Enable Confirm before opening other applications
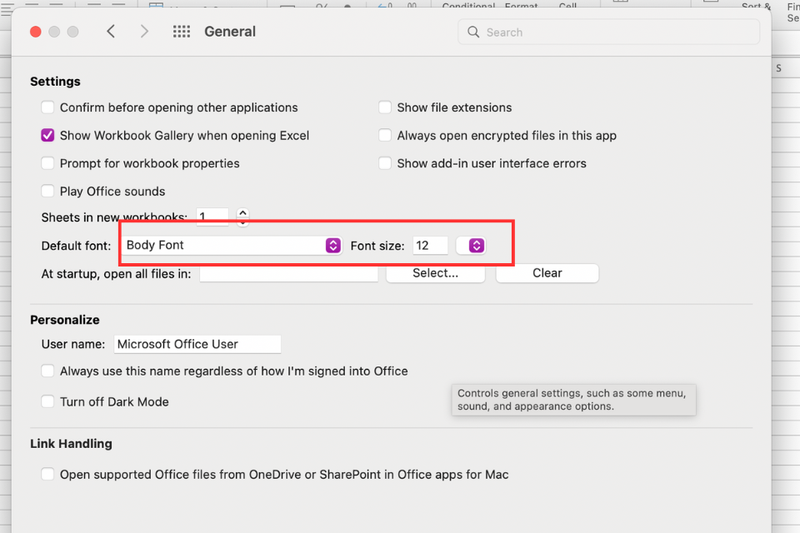 (x=47, y=107)
